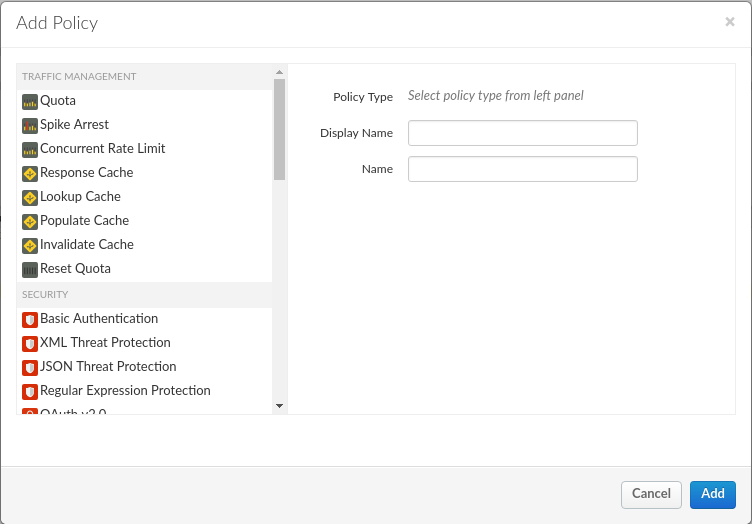Click the Lookup Cache icon

(x=30, y=197)
